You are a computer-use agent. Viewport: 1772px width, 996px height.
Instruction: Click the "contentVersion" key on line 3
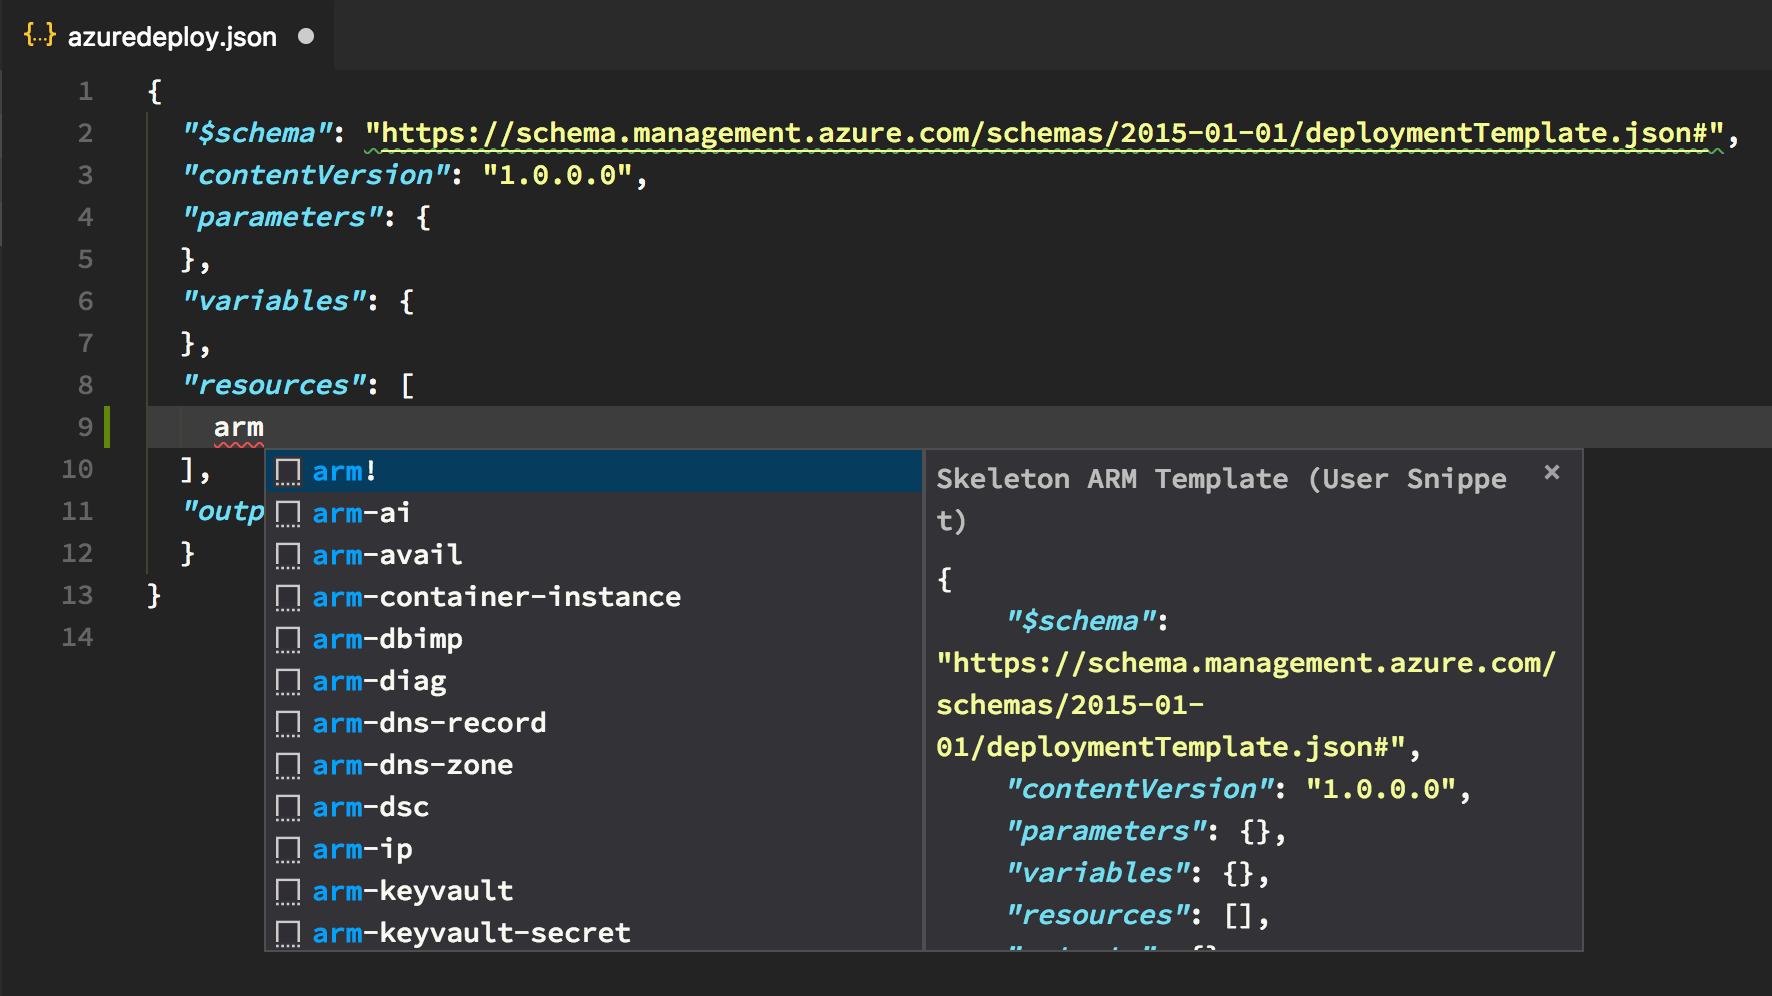316,175
